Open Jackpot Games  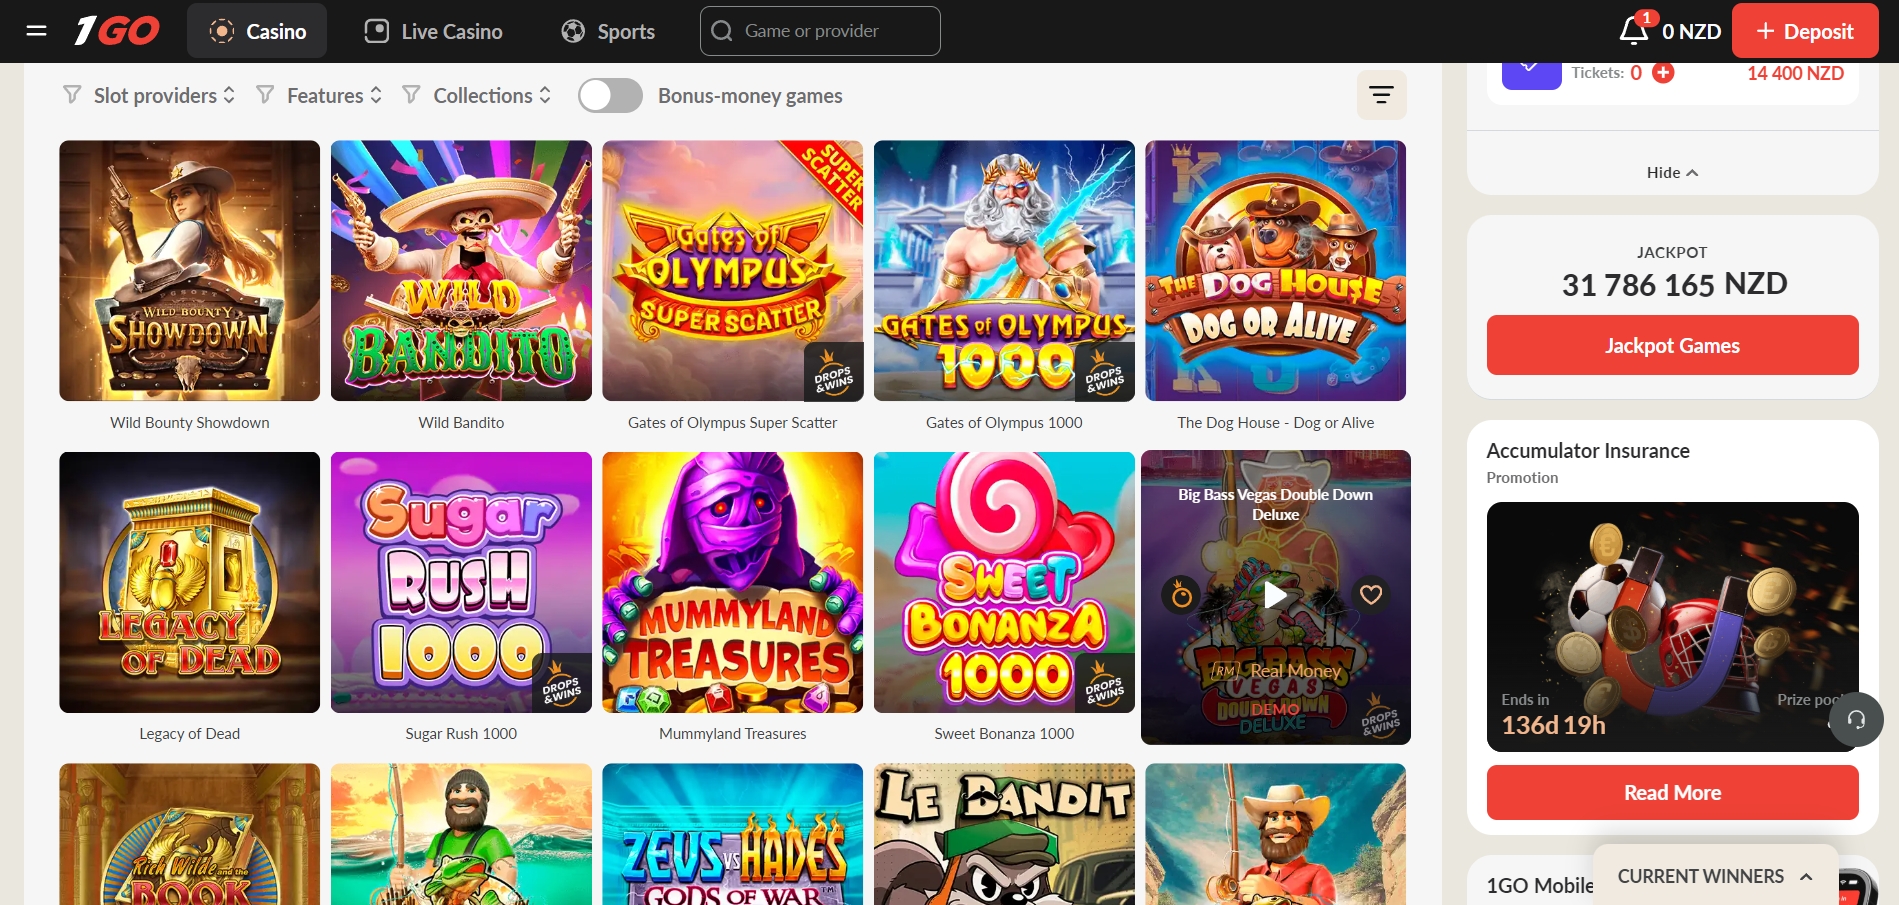coord(1672,345)
